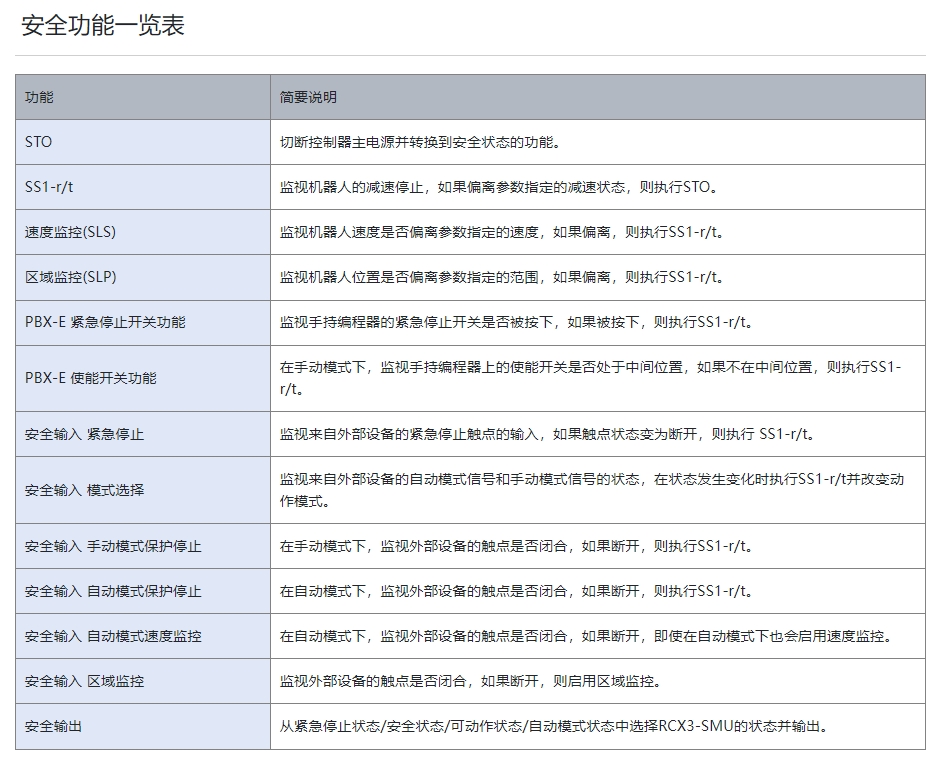Select the 安全输出 function cell
The width and height of the screenshot is (940, 758).
[x=143, y=726]
